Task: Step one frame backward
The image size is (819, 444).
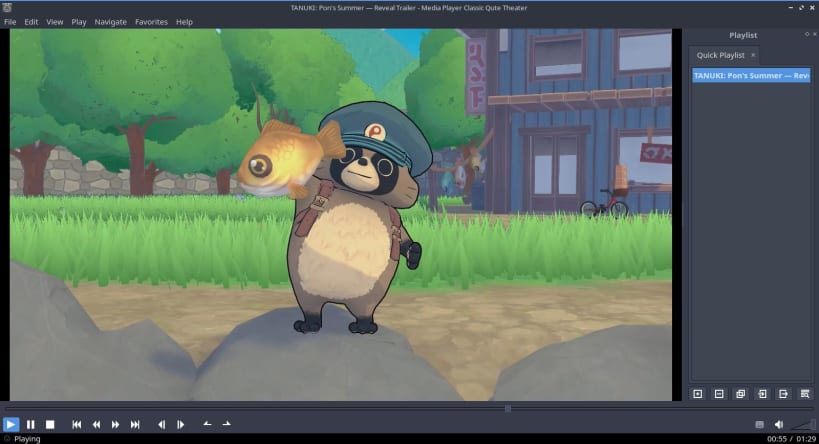Action: [161, 424]
